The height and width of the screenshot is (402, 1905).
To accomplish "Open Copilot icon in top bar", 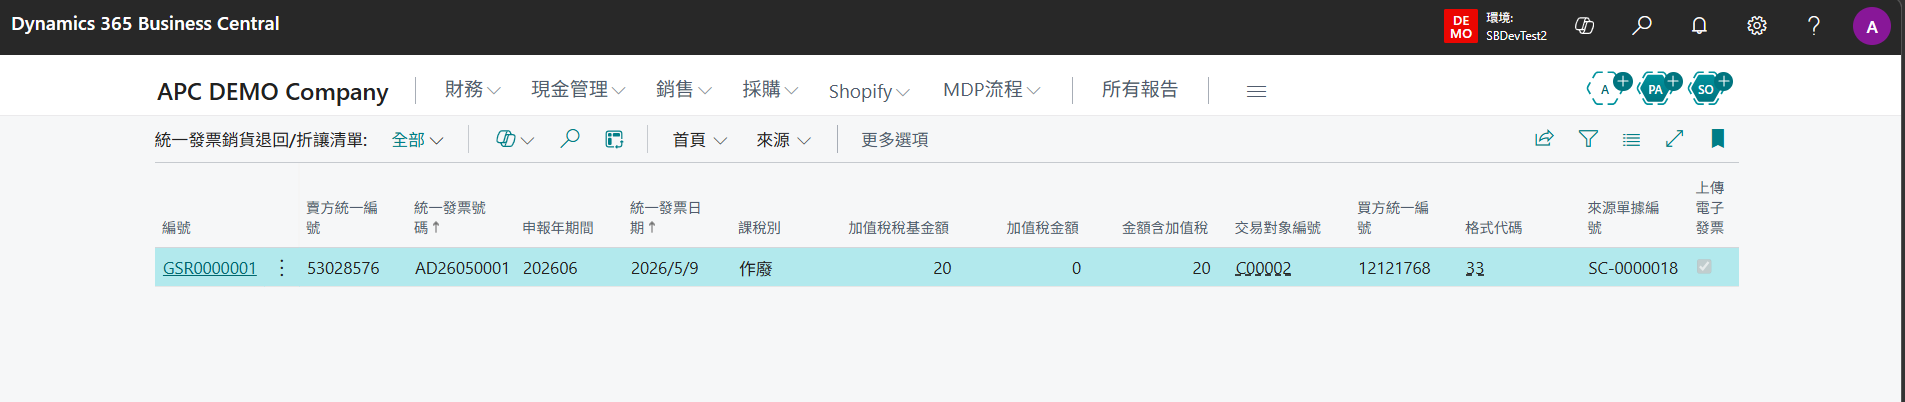I will point(1584,26).
